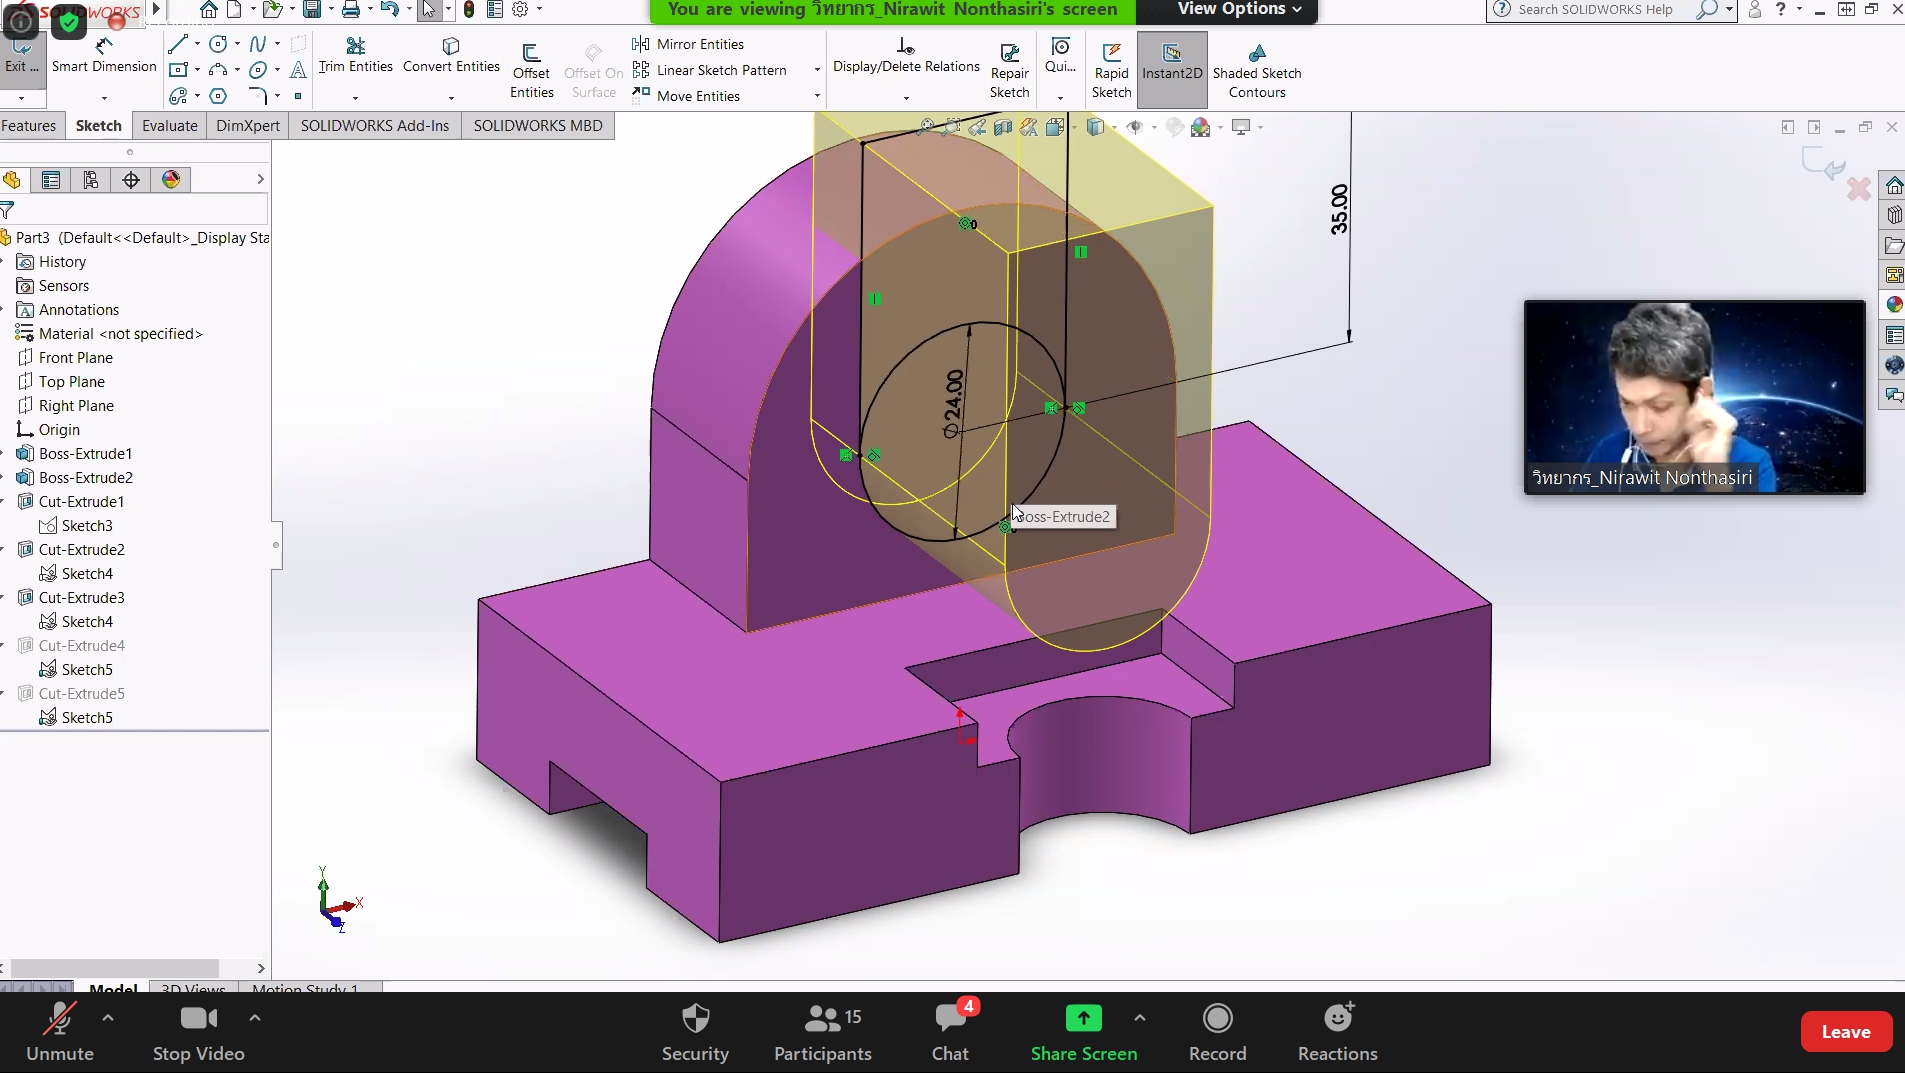Viewport: 1905px width, 1073px height.
Task: Open the DimXpert tab
Action: 248,126
